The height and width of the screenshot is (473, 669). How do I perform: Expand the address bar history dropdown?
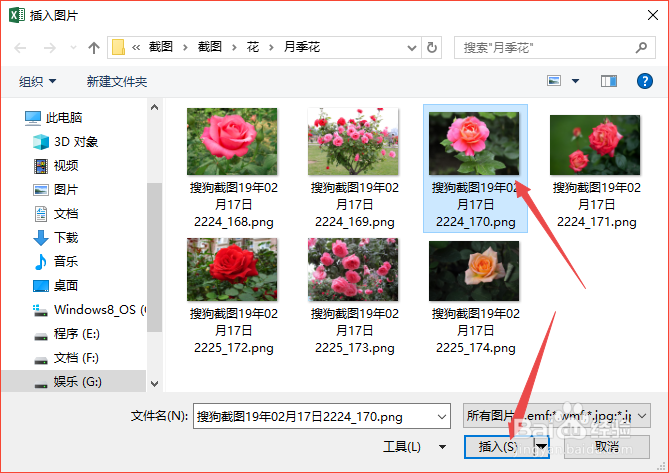(x=412, y=47)
